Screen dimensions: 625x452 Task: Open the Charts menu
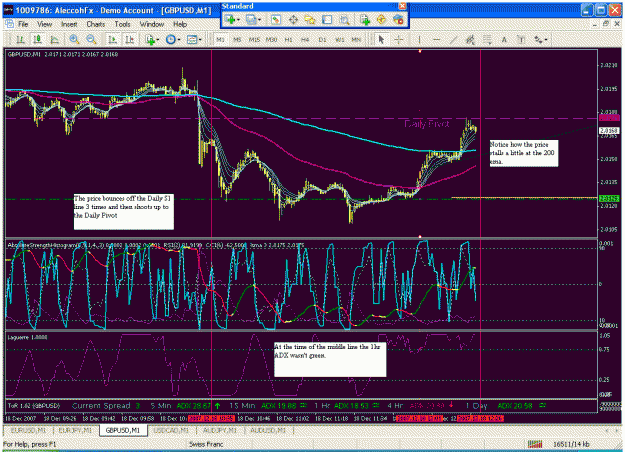(96, 24)
